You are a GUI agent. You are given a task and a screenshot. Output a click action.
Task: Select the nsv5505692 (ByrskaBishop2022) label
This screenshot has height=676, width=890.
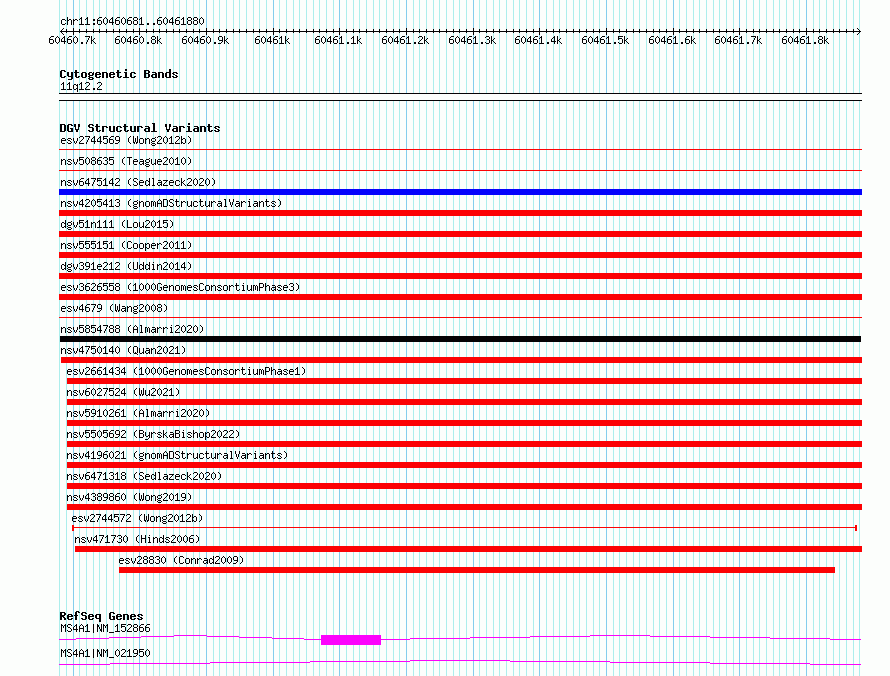pyautogui.click(x=153, y=434)
